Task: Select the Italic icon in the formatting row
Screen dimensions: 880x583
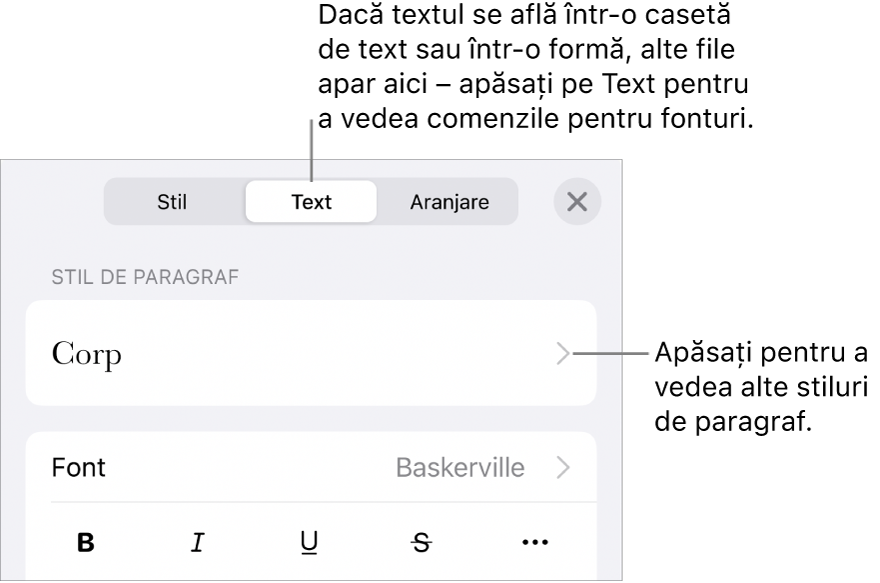Action: pos(198,545)
